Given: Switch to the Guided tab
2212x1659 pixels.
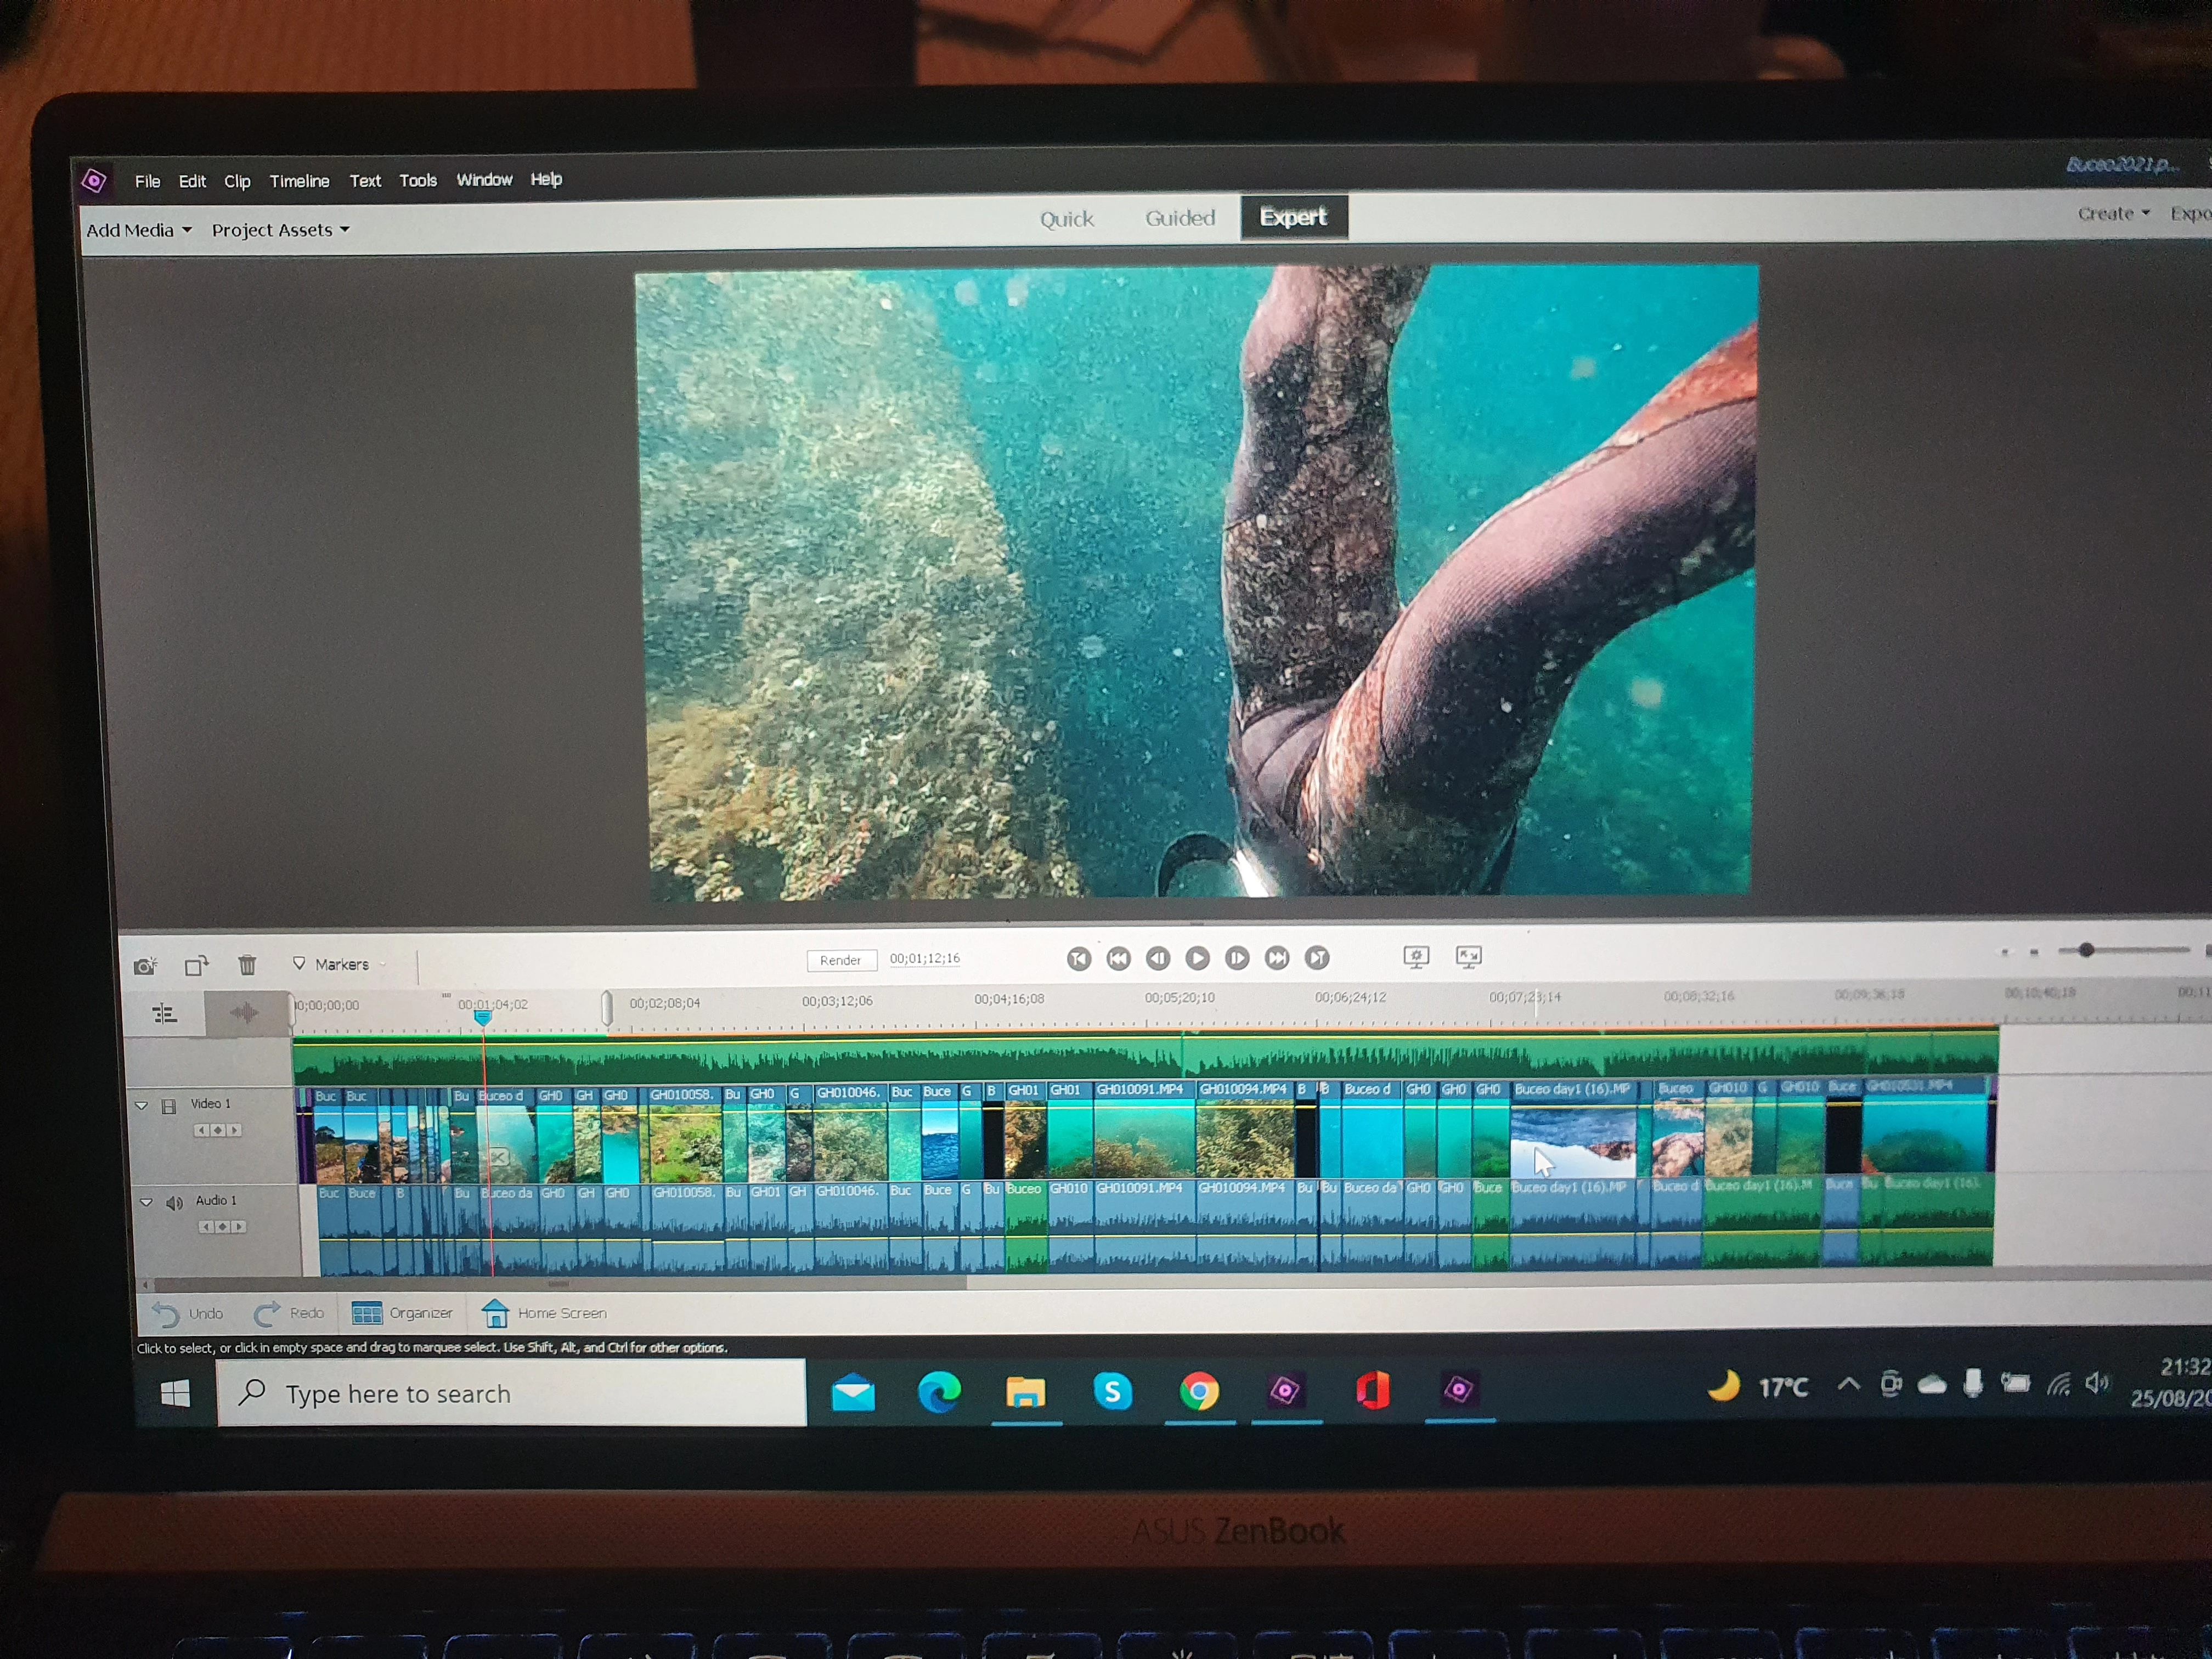Looking at the screenshot, I should (1180, 218).
